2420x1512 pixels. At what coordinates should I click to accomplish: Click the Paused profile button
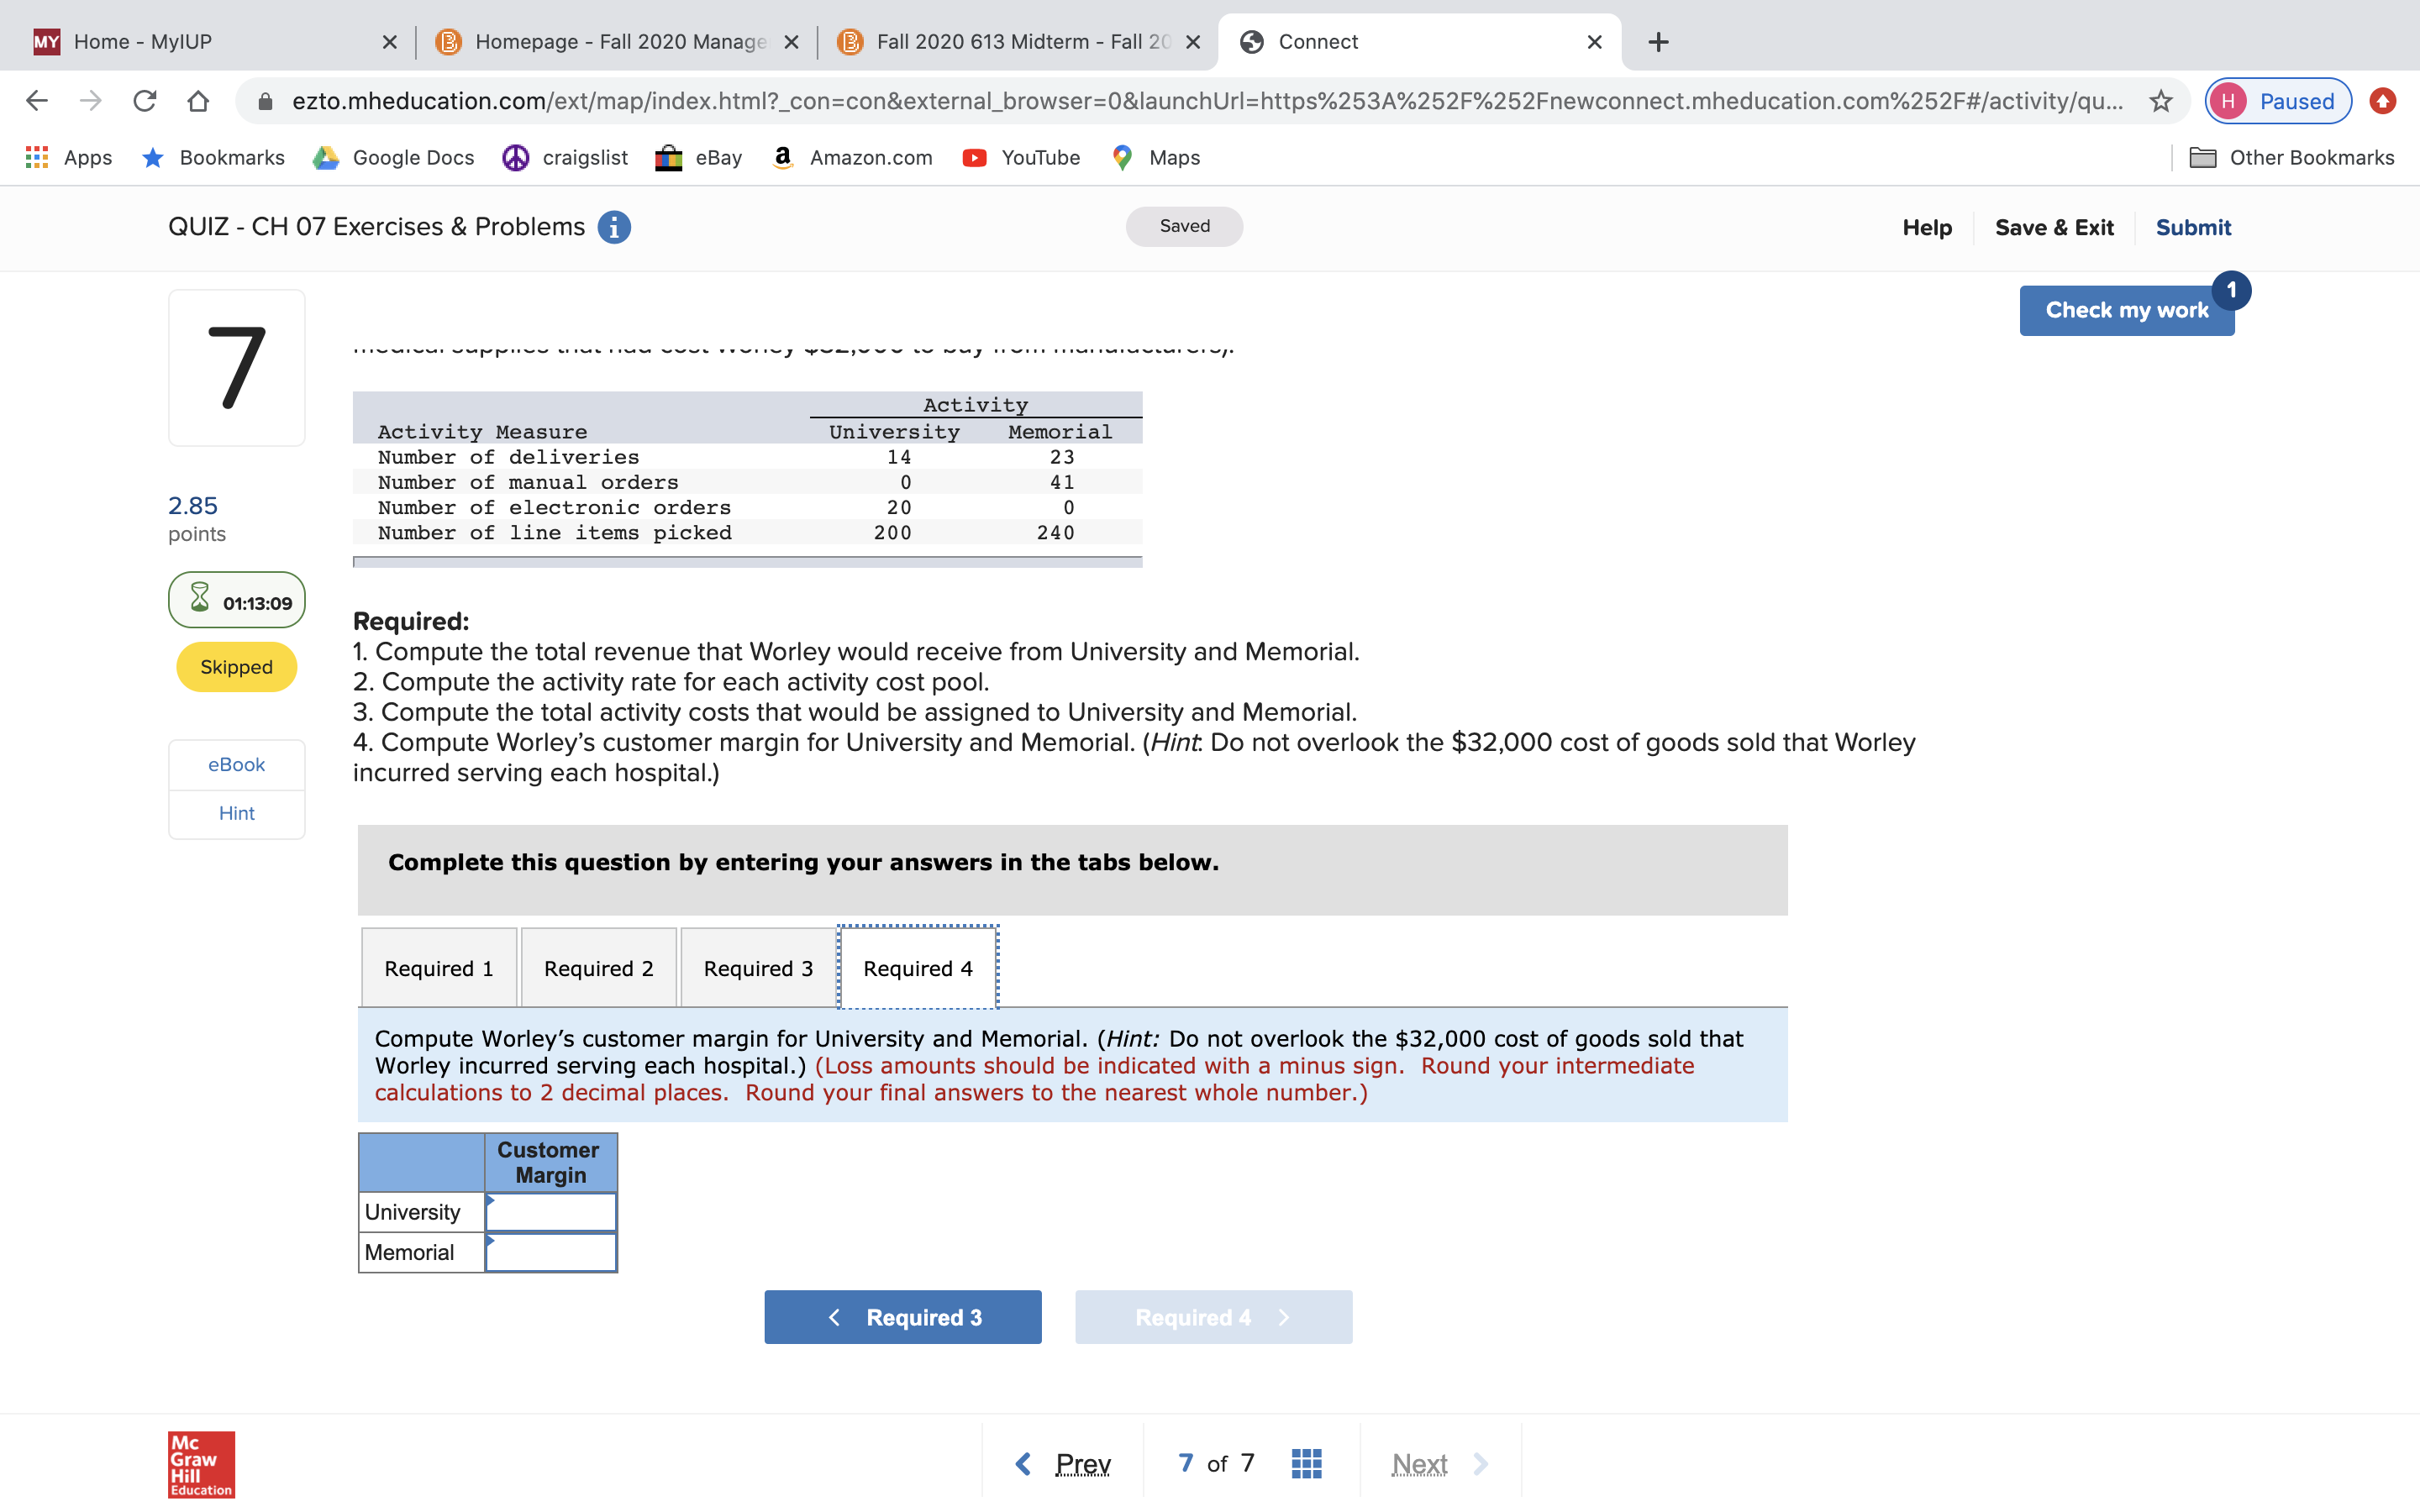click(2277, 101)
